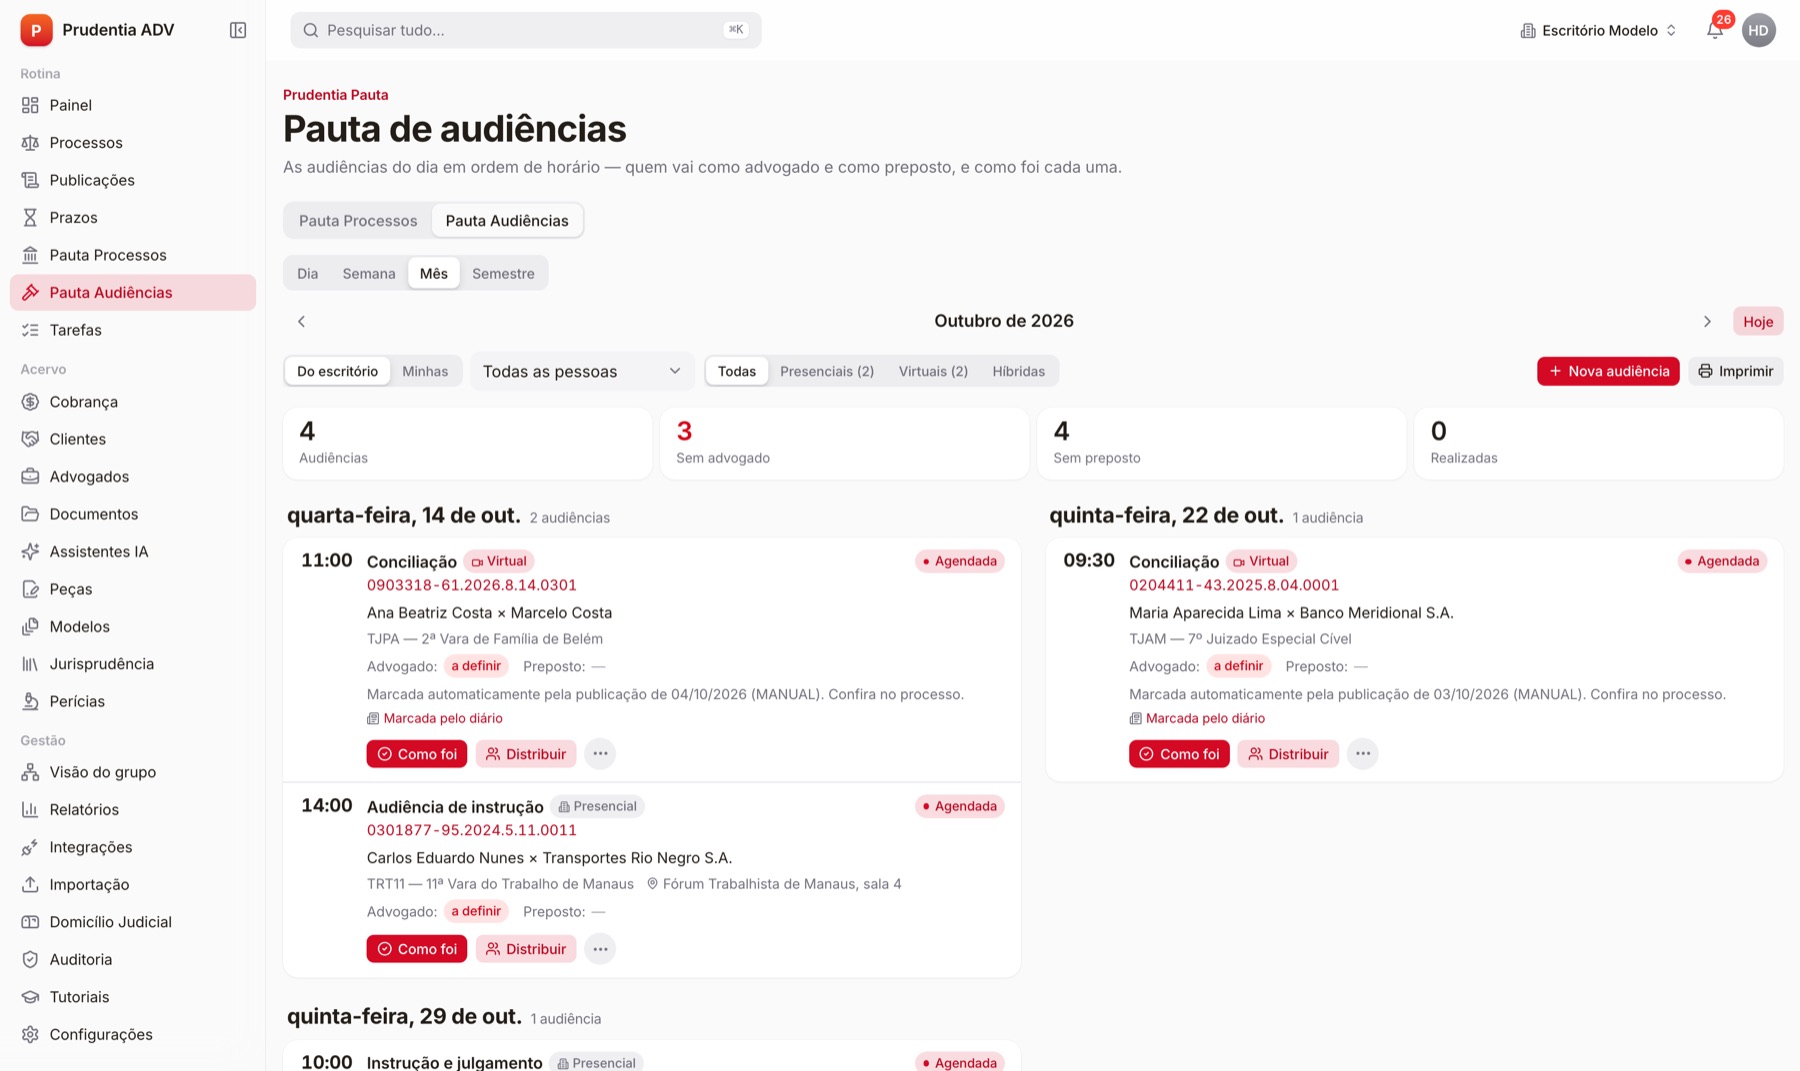Select the Semestre view tab
This screenshot has height=1071, width=1800.
(503, 273)
